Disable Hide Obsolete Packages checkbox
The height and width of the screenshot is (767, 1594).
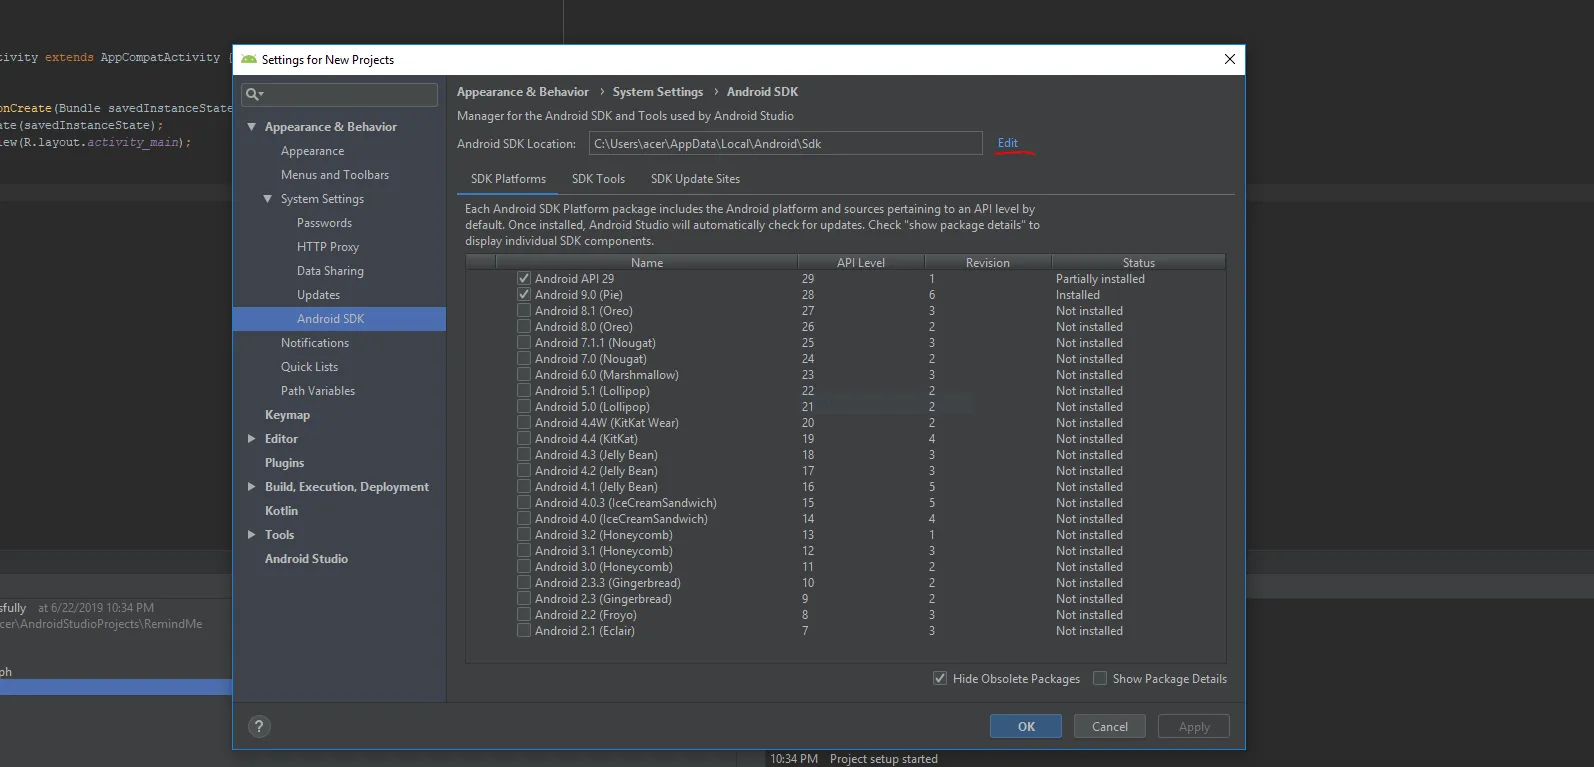coord(940,678)
